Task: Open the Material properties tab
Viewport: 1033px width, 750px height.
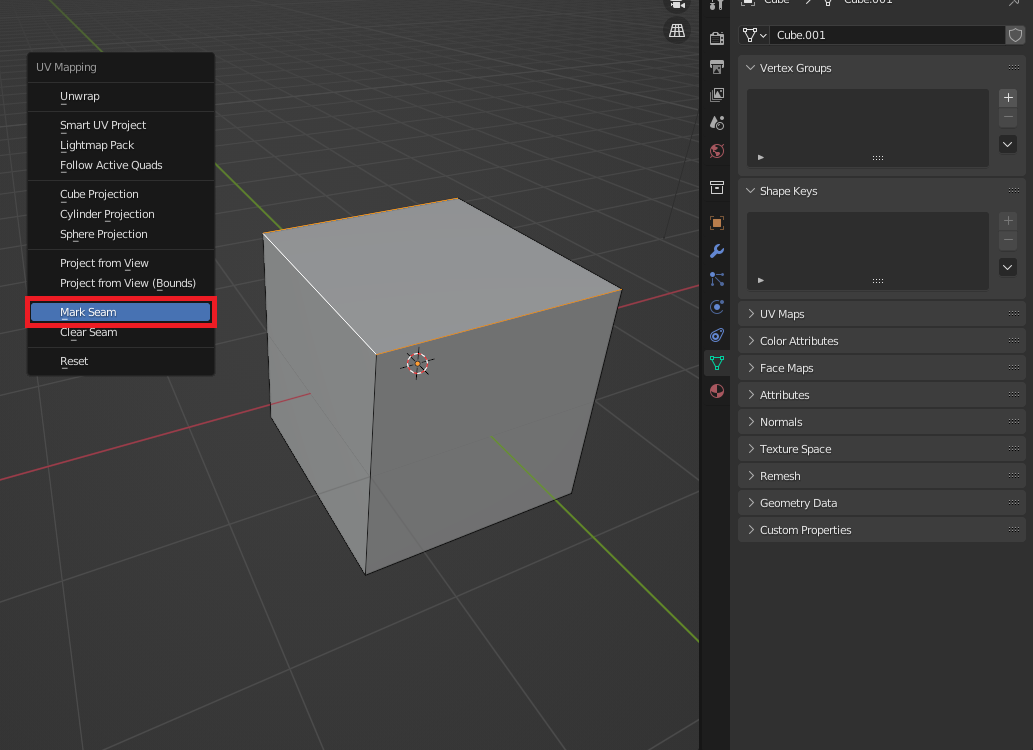Action: pos(716,391)
